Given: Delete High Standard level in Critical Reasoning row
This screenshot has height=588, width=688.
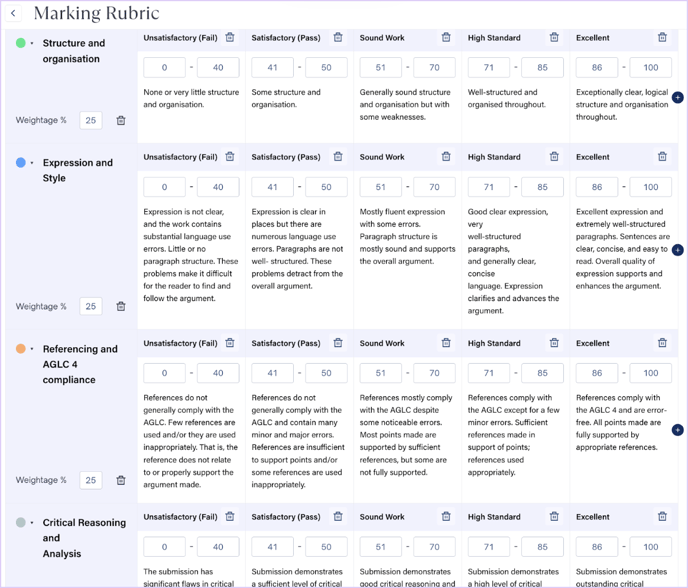Looking at the screenshot, I should (x=554, y=517).
